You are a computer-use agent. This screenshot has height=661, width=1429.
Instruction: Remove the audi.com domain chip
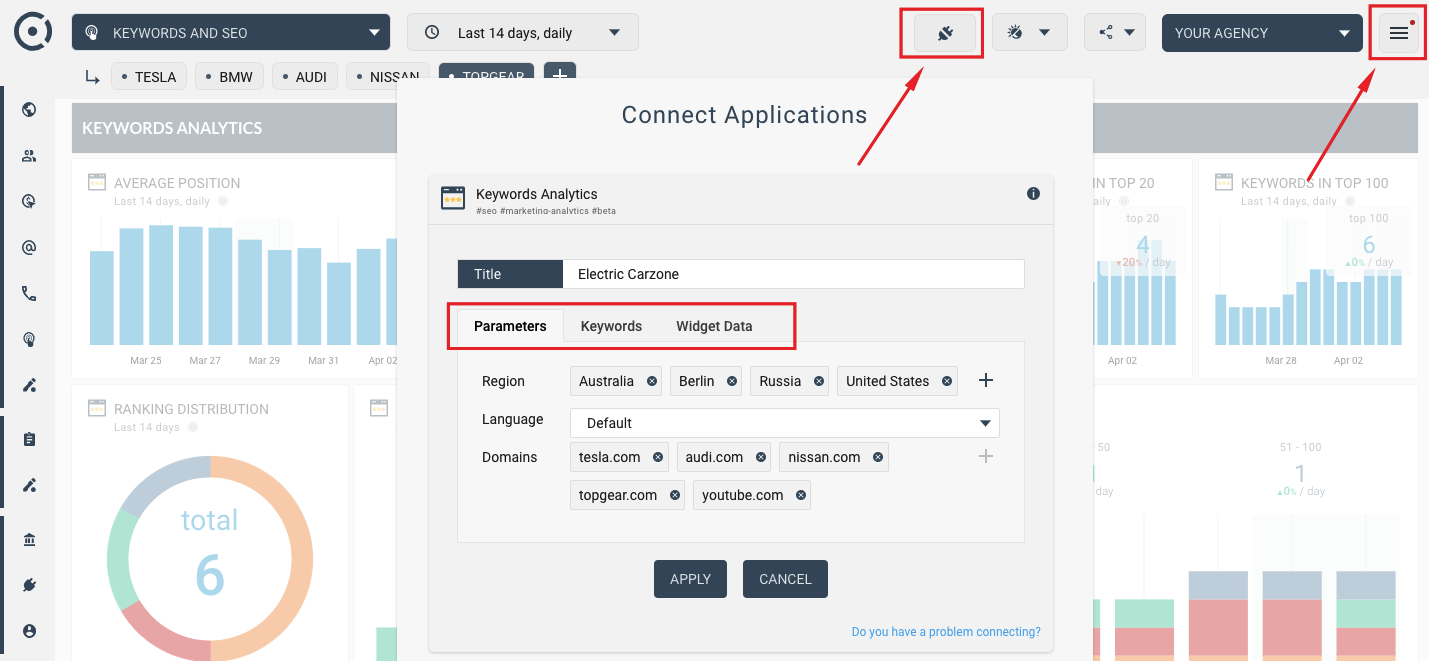click(x=761, y=457)
